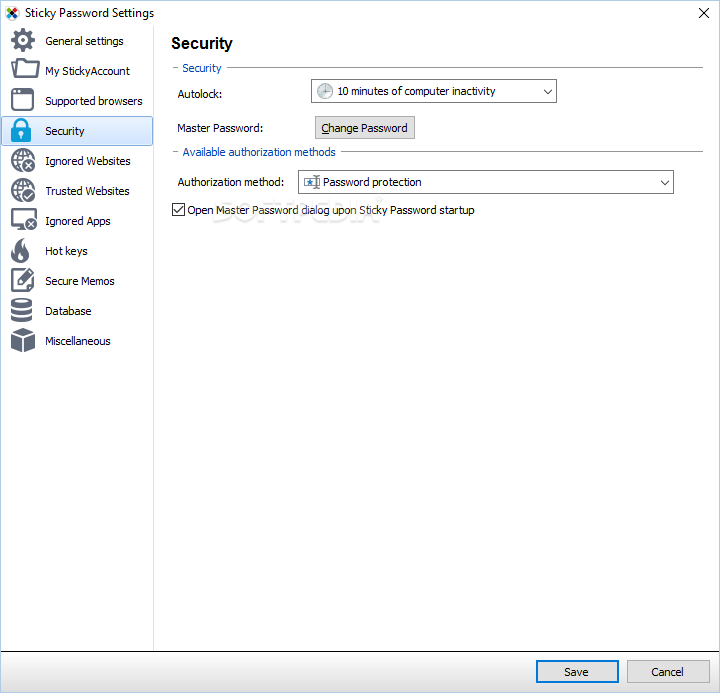Image resolution: width=720 pixels, height=693 pixels.
Task: Go to Secure Memos settings
Action: point(77,281)
